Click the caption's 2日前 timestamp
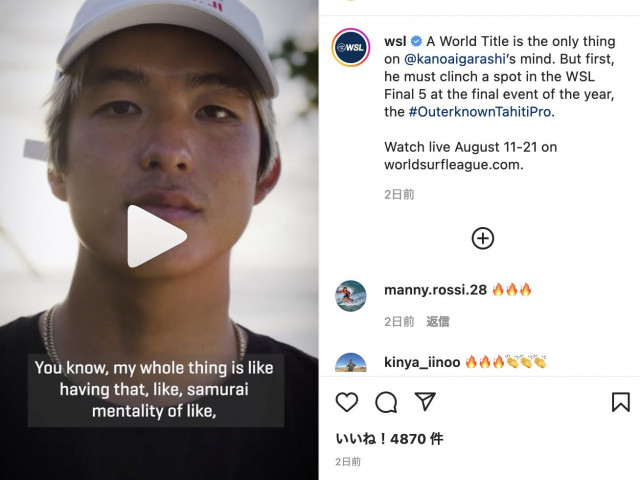This screenshot has height=480, width=640. (x=399, y=194)
